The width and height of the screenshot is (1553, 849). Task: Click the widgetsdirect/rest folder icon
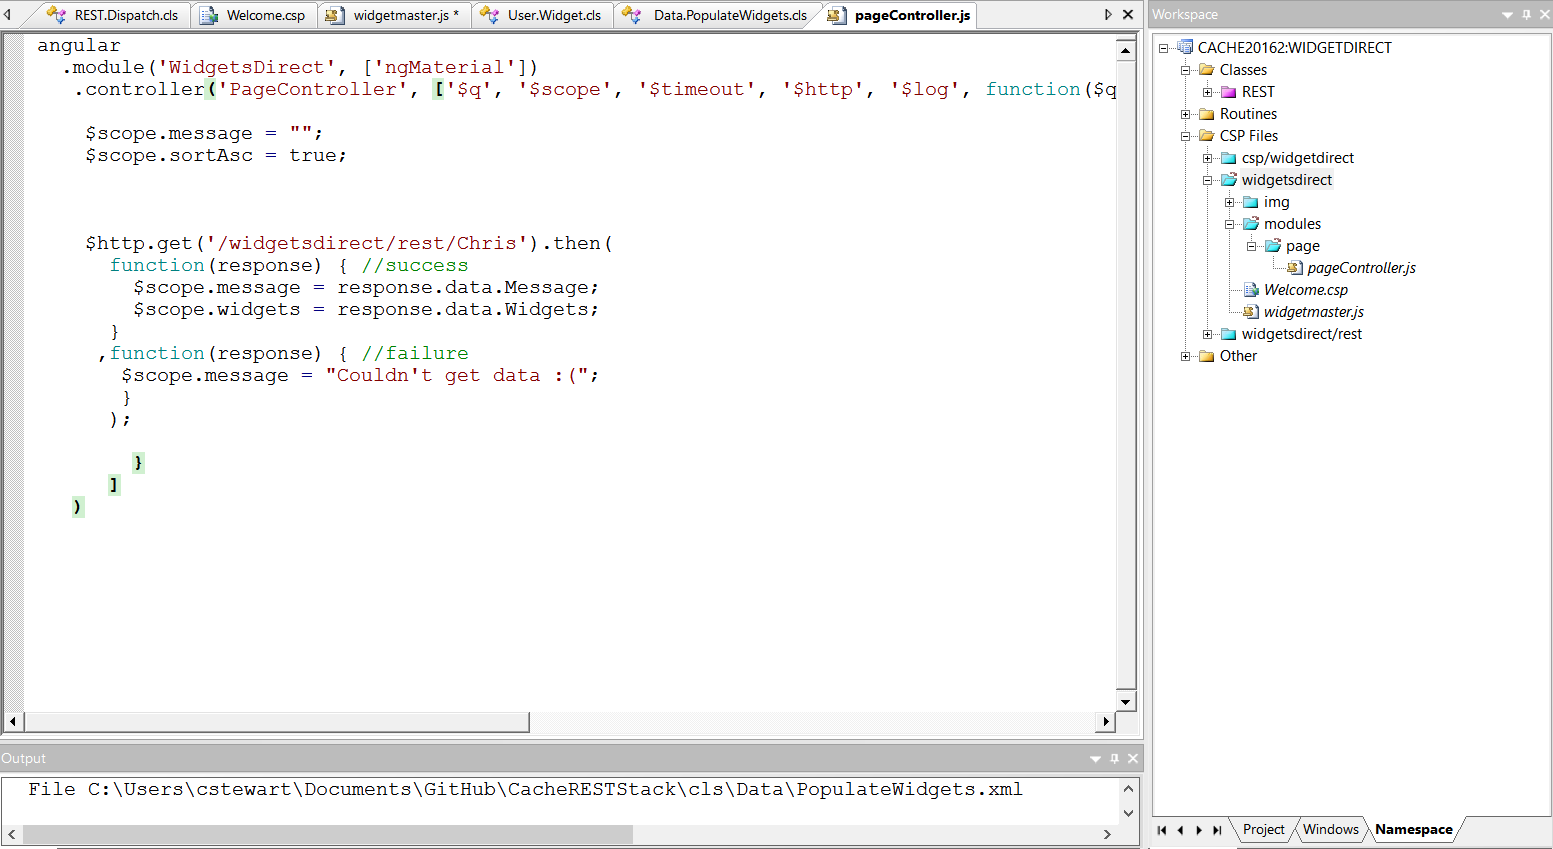1229,334
